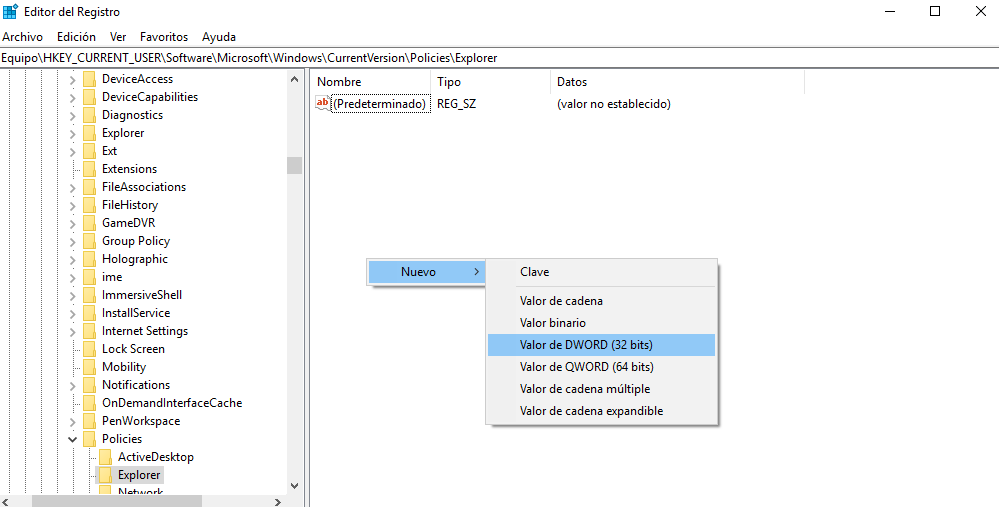This screenshot has width=999, height=507.
Task: Click the DeviceAccess folder icon
Action: point(89,80)
